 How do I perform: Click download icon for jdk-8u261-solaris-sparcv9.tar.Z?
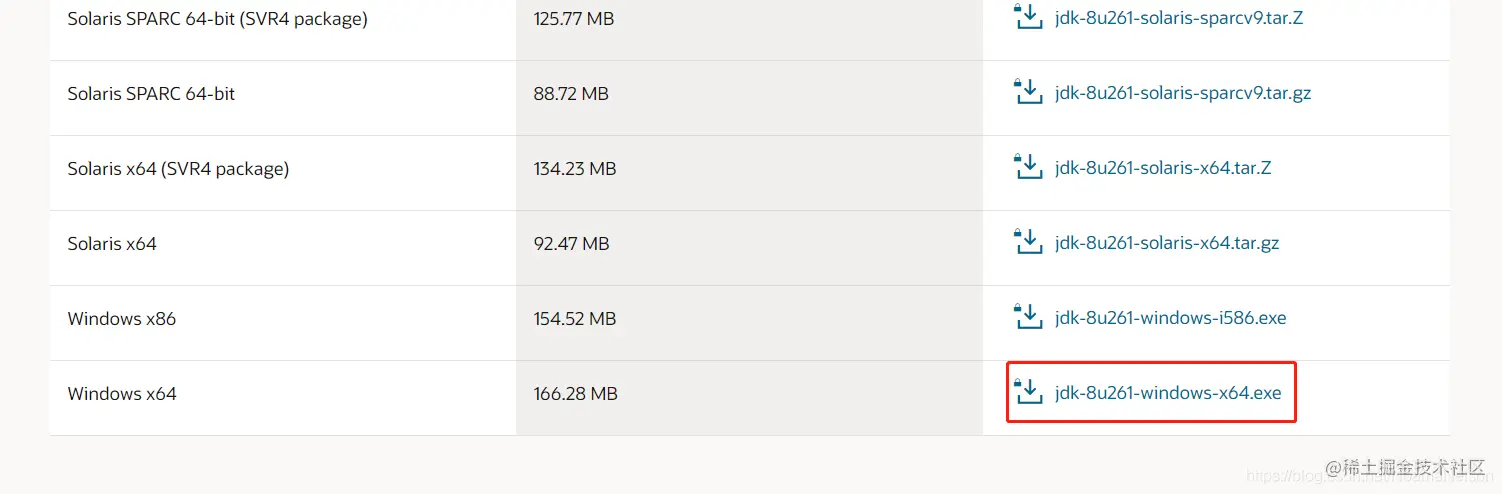click(1028, 16)
